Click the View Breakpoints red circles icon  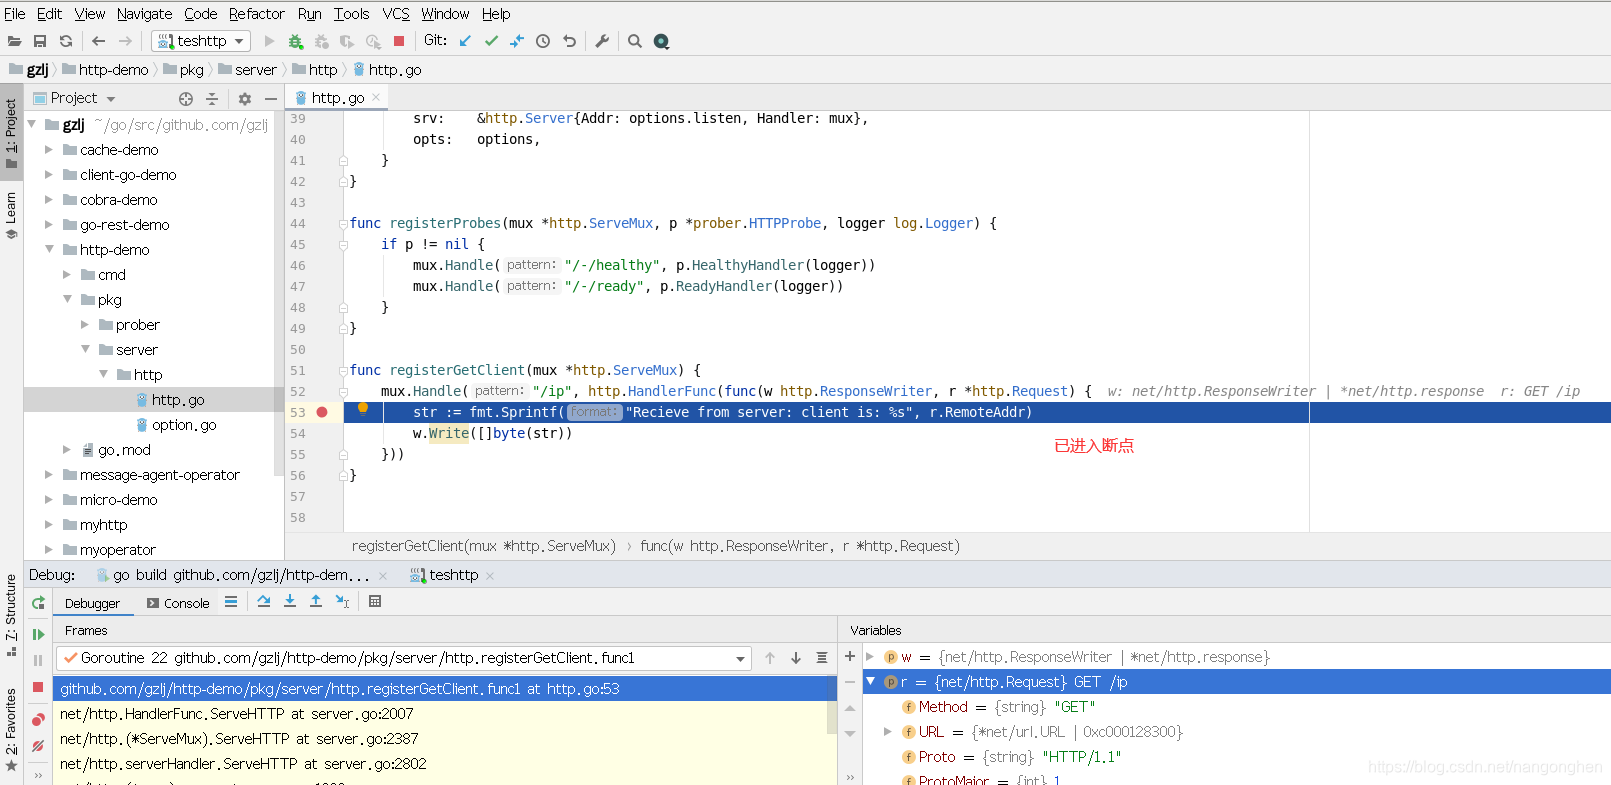coord(38,720)
